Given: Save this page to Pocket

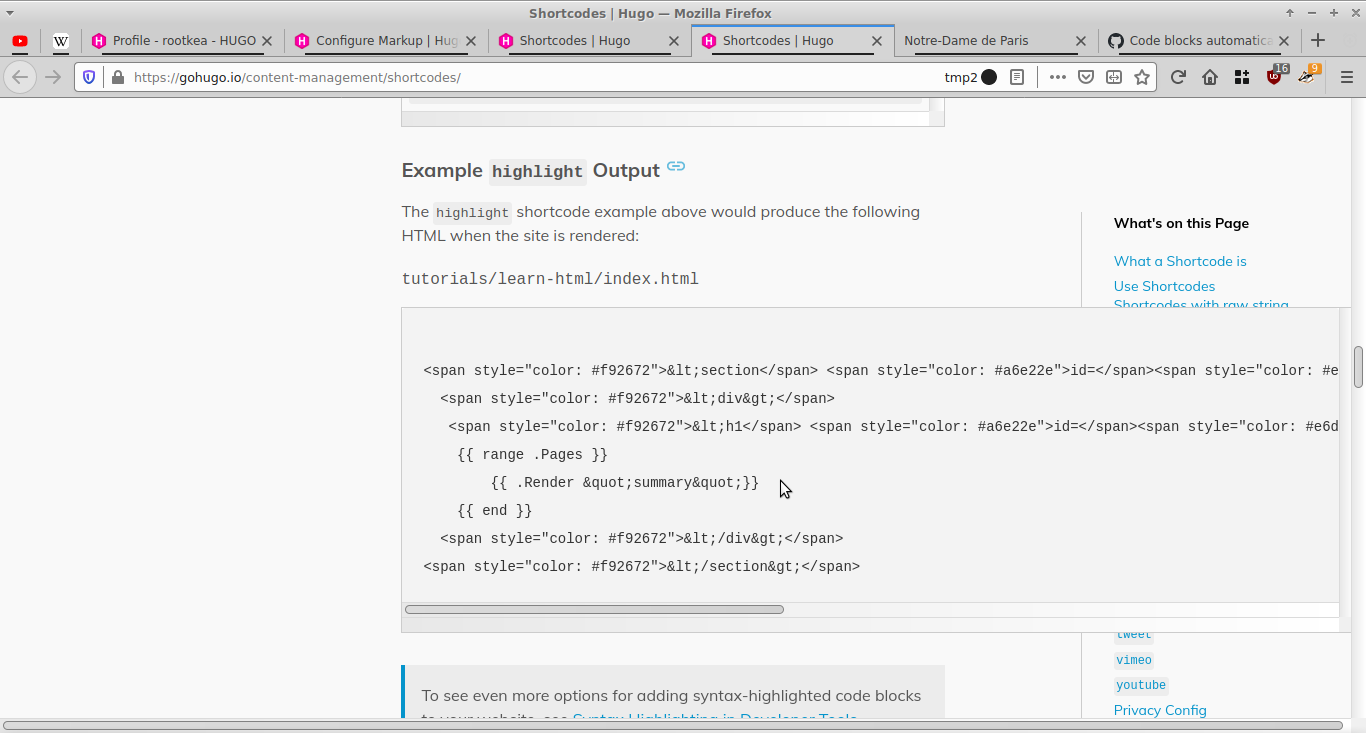Looking at the screenshot, I should click(1086, 77).
